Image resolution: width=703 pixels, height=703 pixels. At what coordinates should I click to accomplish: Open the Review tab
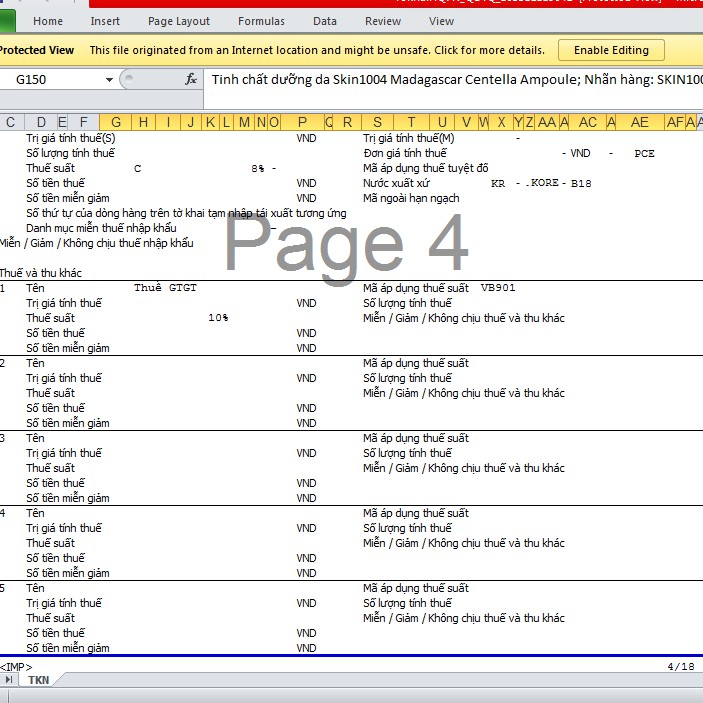coord(383,21)
